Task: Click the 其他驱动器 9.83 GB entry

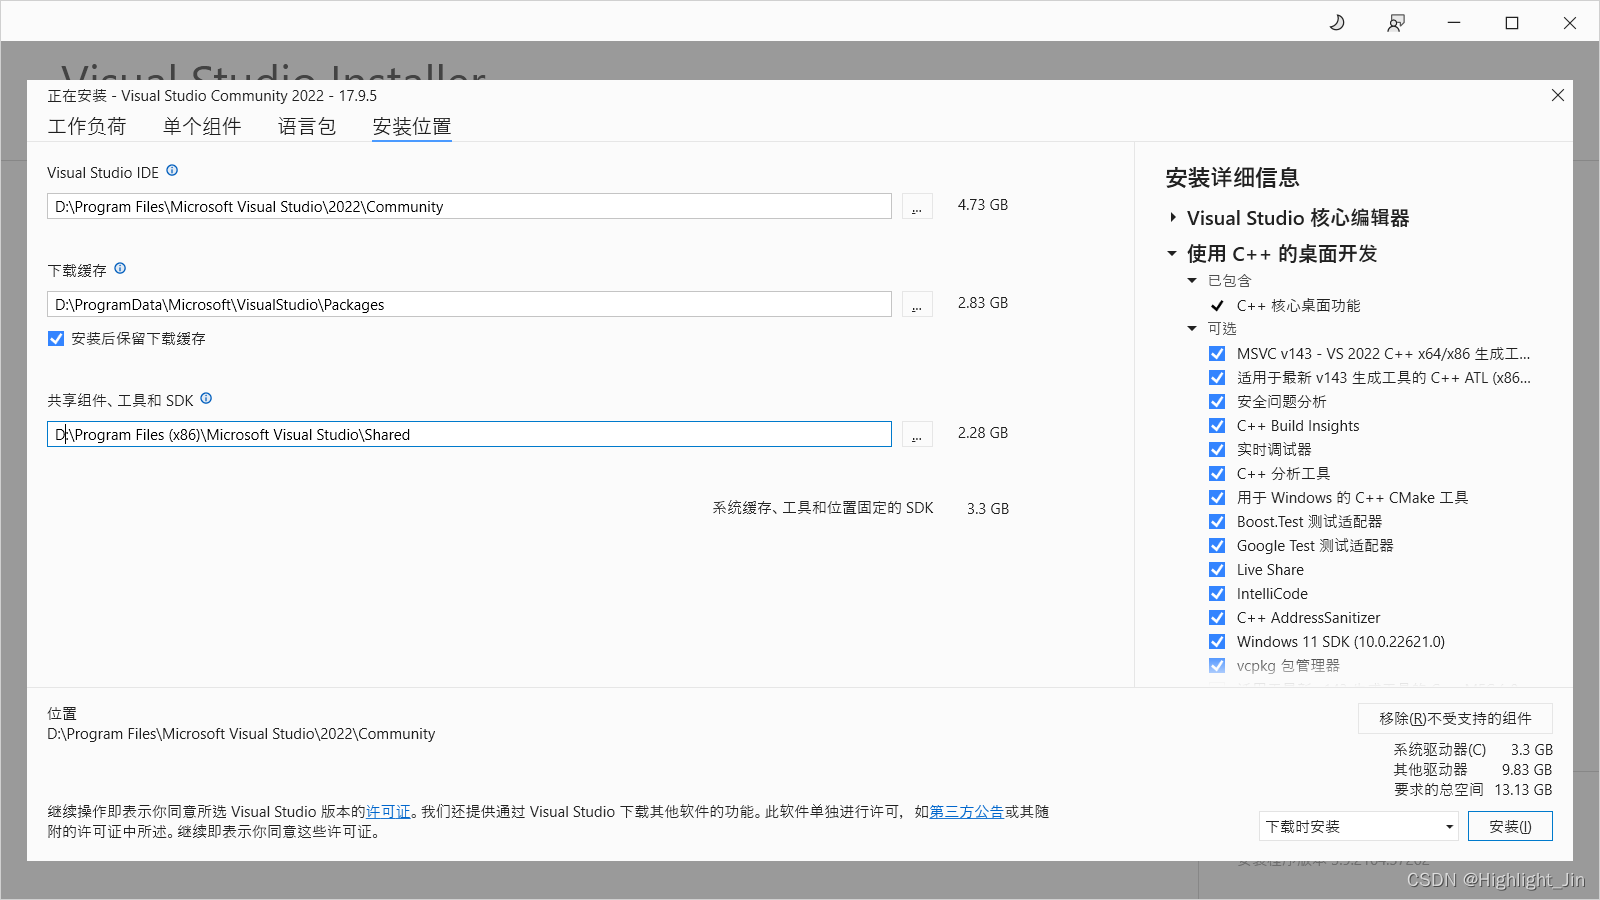Action: click(x=1473, y=770)
